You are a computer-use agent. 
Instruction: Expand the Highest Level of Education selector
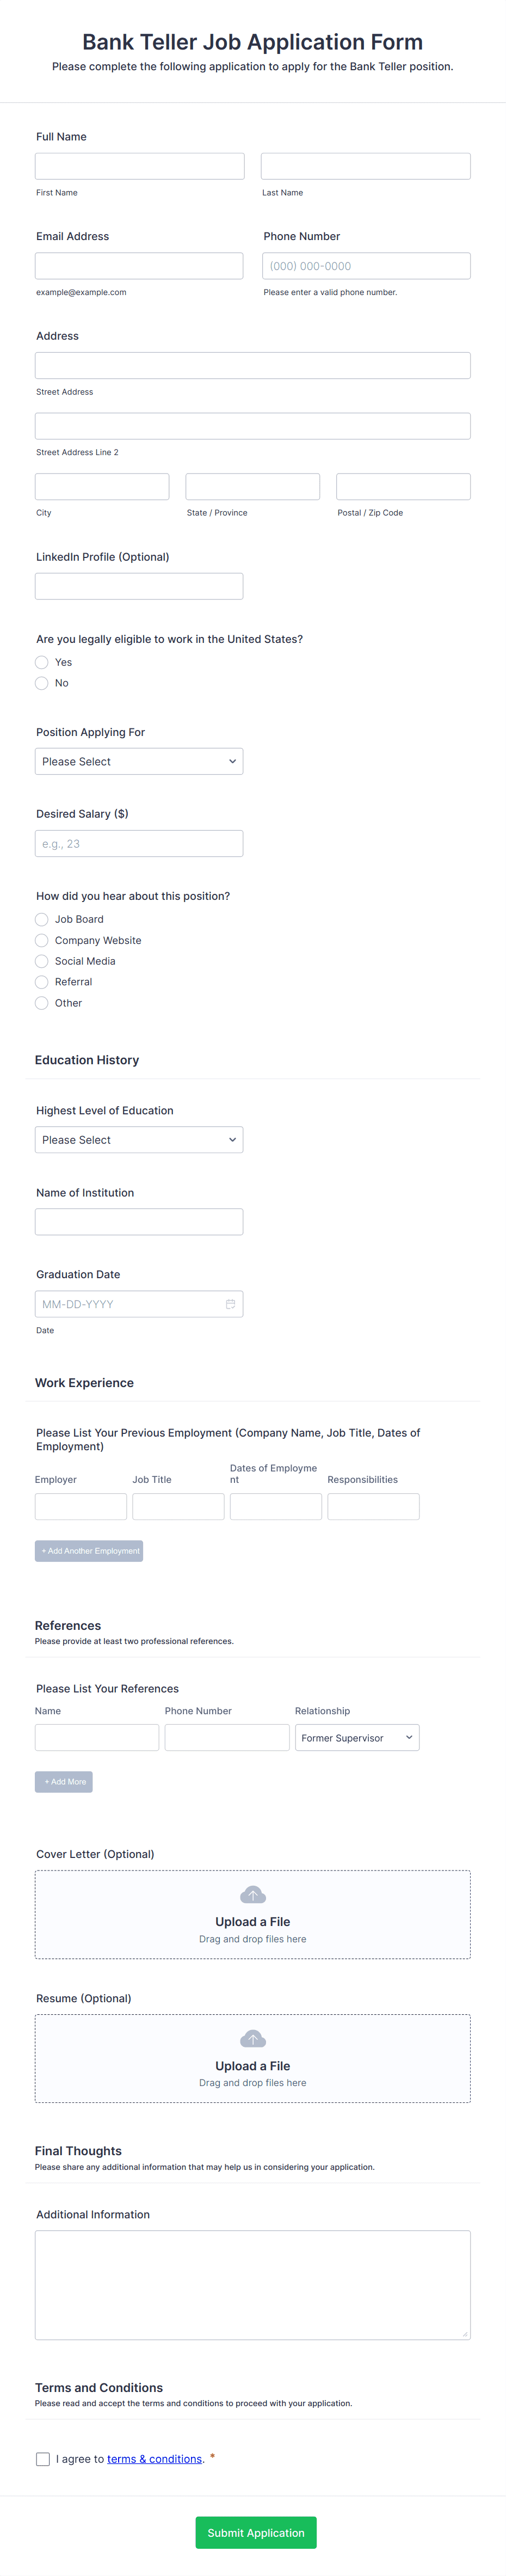click(x=139, y=1139)
